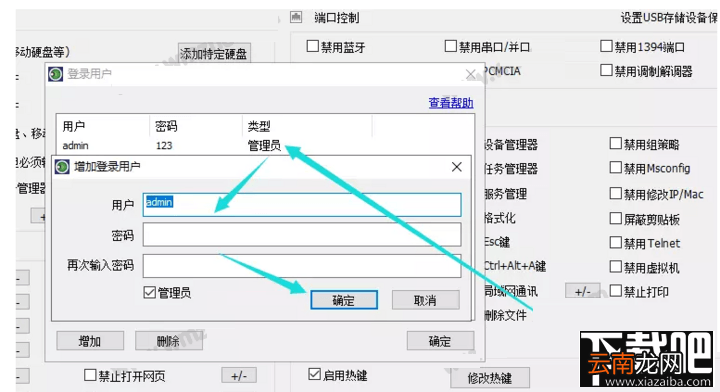This screenshot has width=720, height=392.
Task: Click the +/- button beside 禁止打开网页
Action: click(239, 376)
